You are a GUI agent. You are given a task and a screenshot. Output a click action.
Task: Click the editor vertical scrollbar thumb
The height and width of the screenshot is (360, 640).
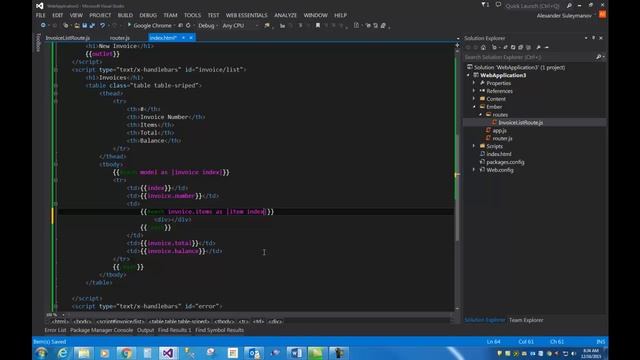[x=457, y=188]
